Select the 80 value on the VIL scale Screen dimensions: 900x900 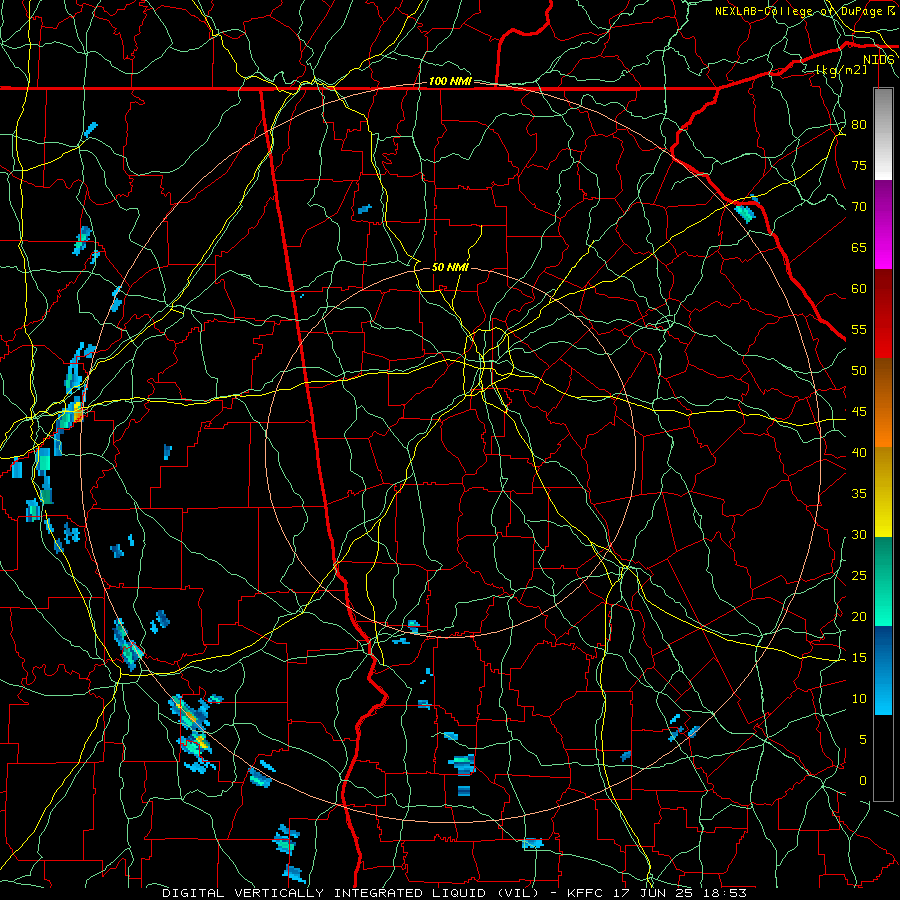[x=859, y=125]
